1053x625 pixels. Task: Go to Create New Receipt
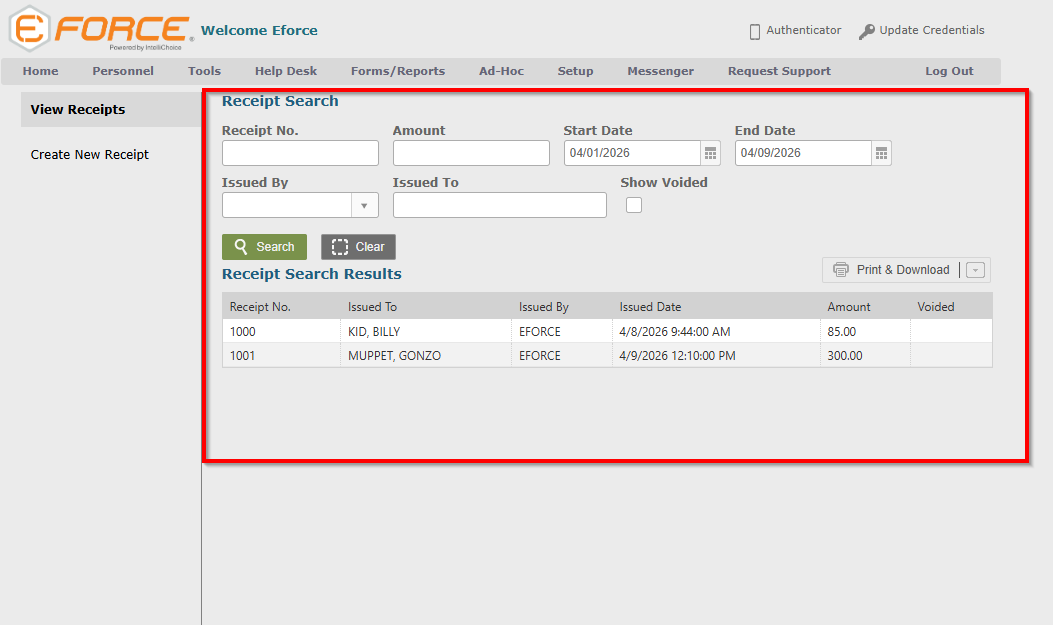(x=90, y=155)
